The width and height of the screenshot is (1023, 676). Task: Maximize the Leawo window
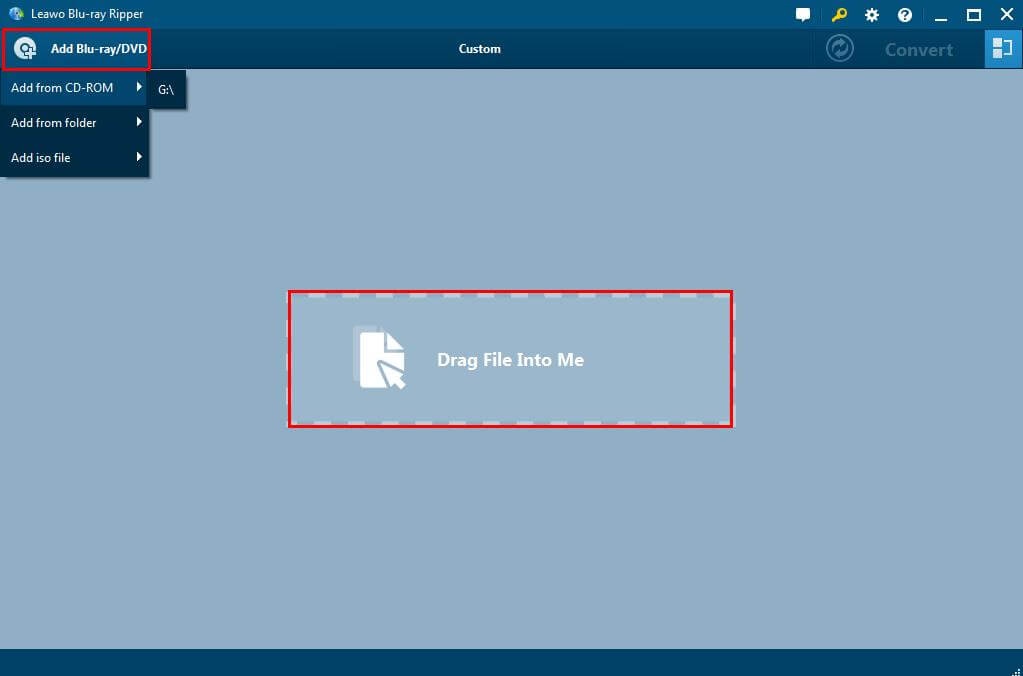click(973, 14)
